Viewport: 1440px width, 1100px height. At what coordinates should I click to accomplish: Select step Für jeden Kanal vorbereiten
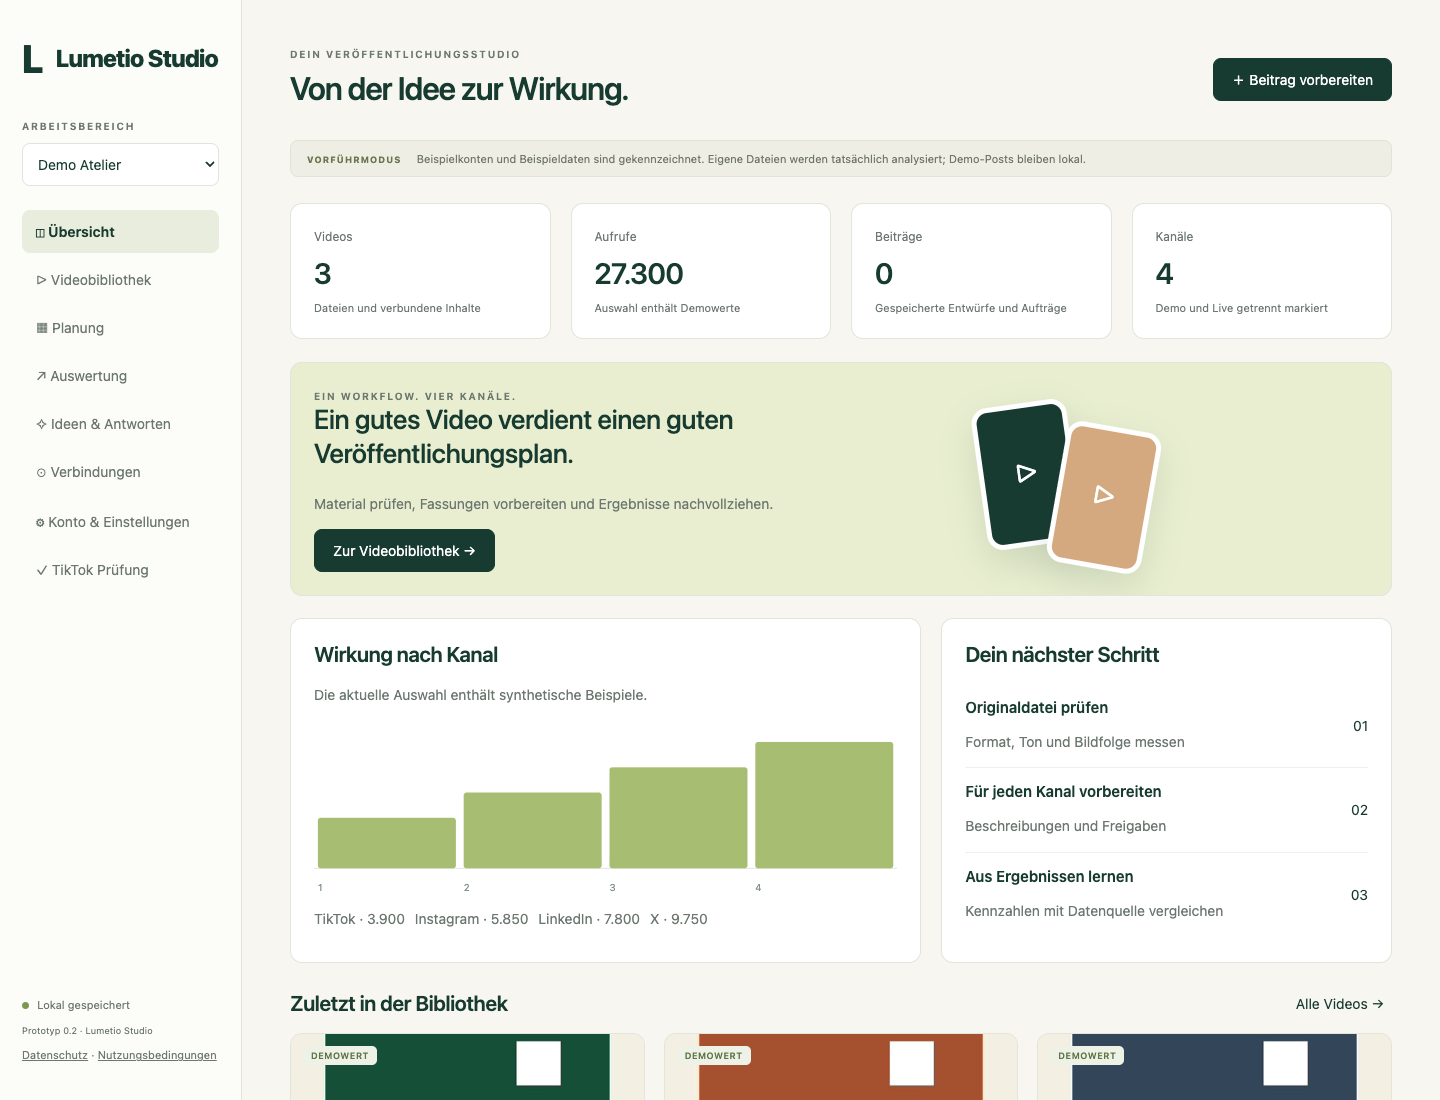(1166, 810)
